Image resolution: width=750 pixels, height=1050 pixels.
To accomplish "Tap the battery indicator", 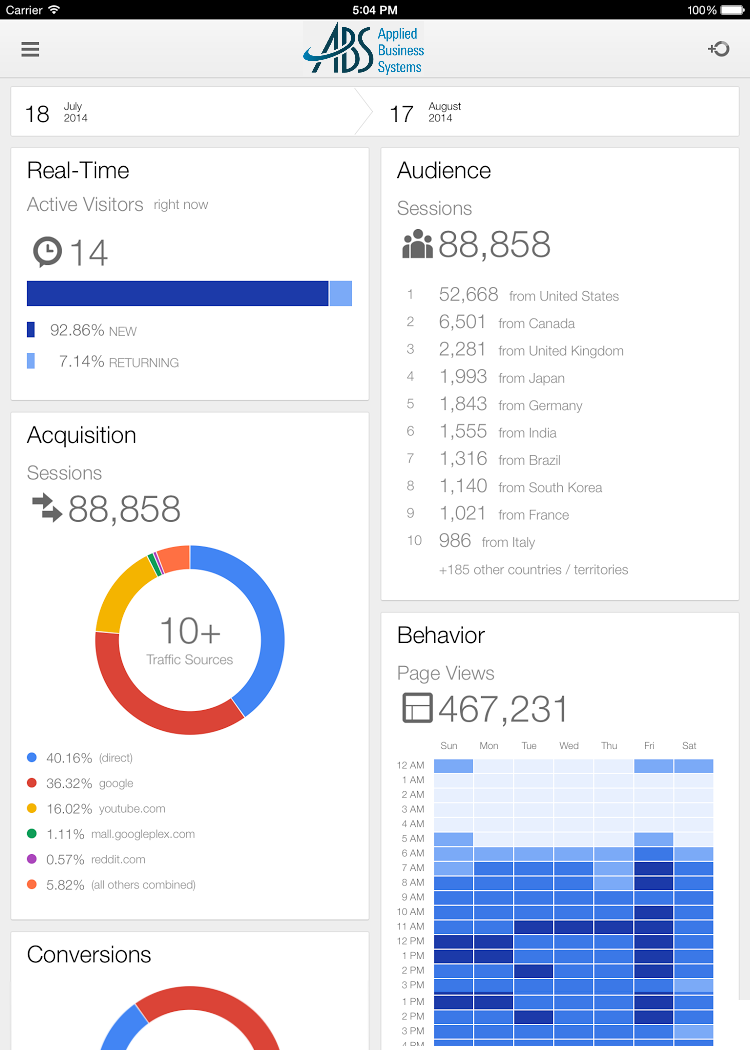I will (733, 9).
